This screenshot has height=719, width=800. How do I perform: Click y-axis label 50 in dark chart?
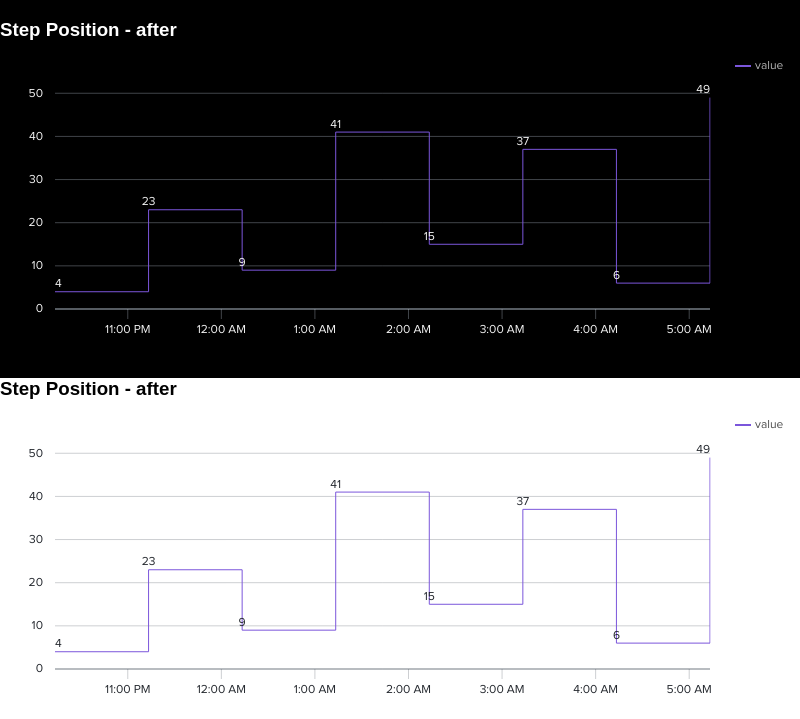tap(36, 93)
